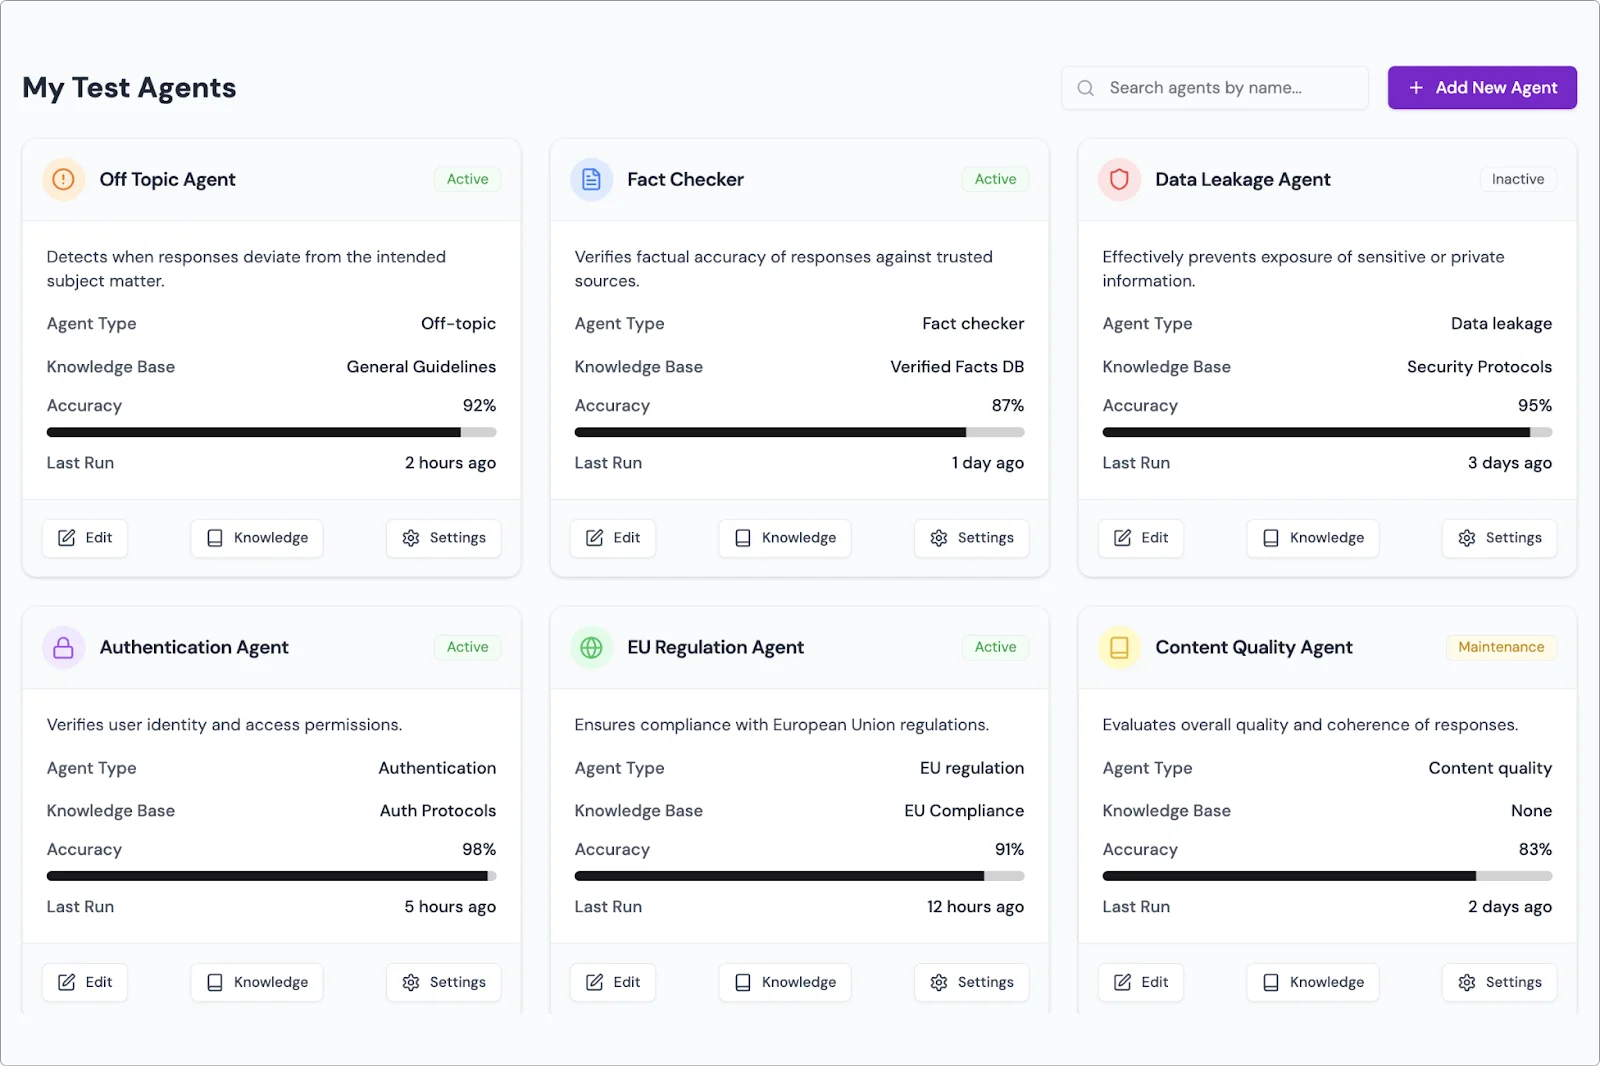Open Knowledge for Fact Checker
This screenshot has width=1600, height=1066.
point(785,538)
